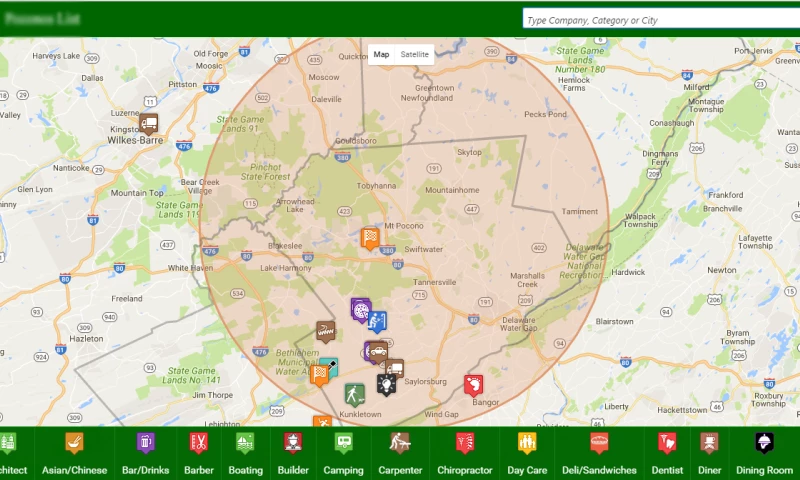
Task: Click the Saylorsburg town label
Action: [x=425, y=381]
